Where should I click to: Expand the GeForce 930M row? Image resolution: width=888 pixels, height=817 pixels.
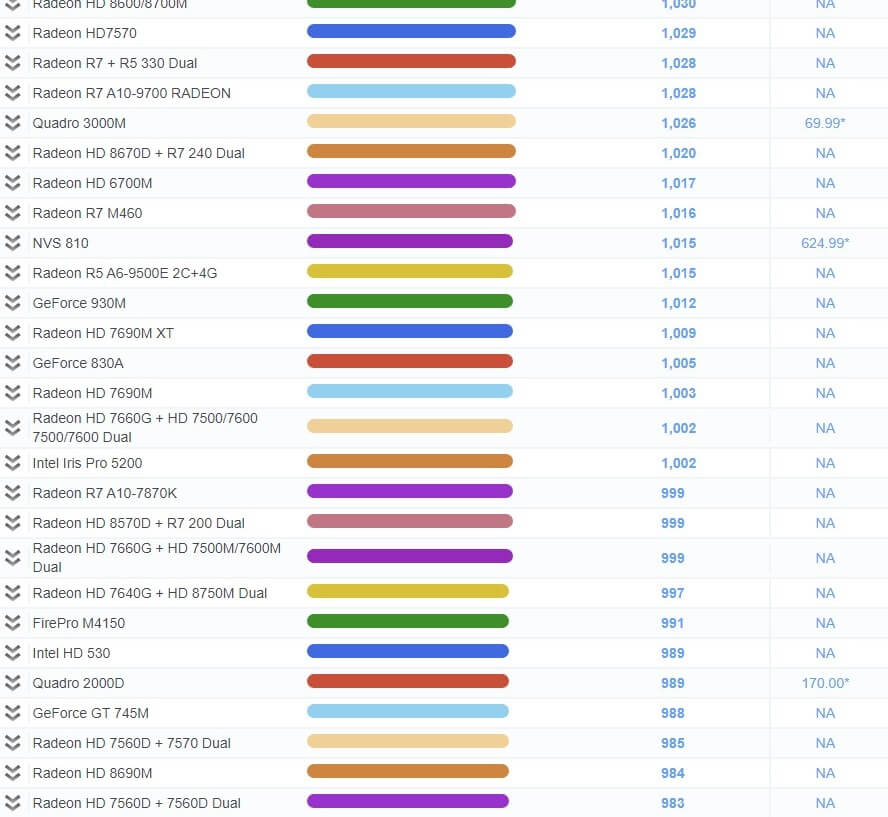tap(12, 303)
